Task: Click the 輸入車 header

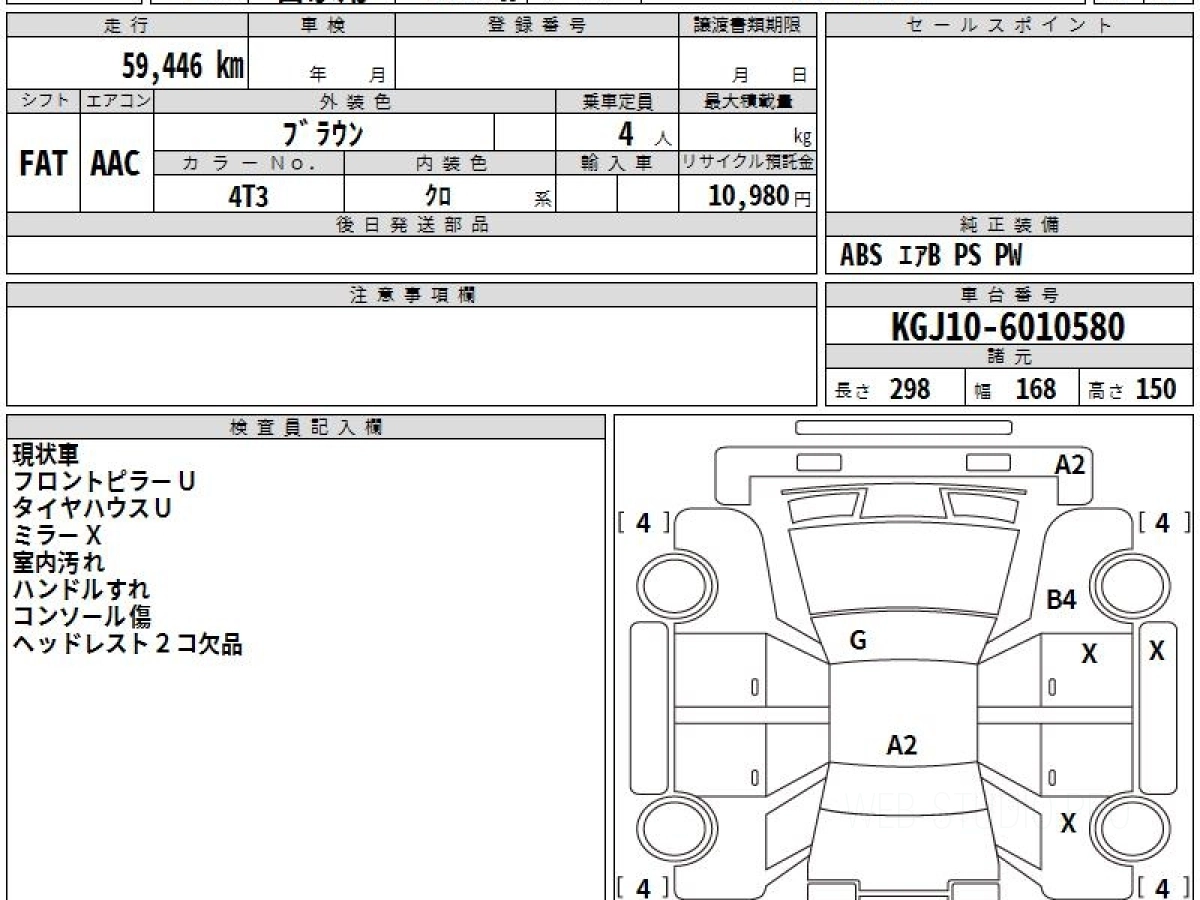Action: (x=617, y=164)
